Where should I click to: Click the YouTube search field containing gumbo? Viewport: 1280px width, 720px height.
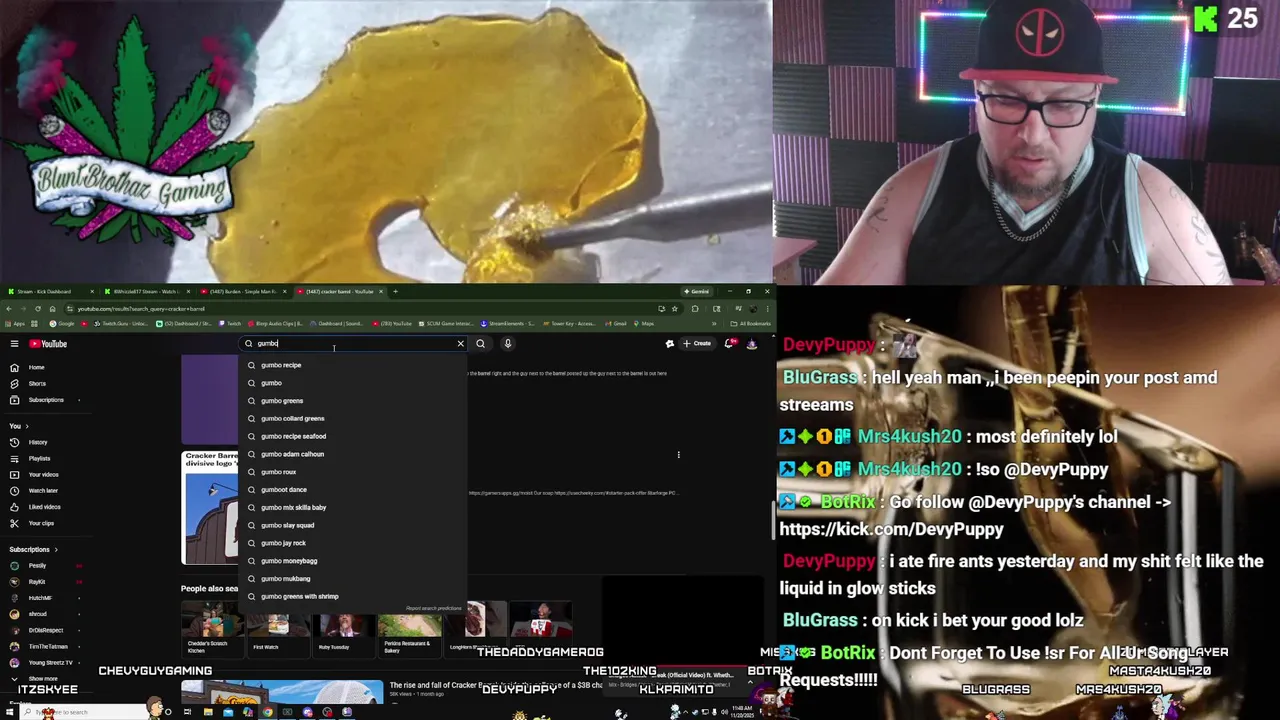[x=352, y=344]
